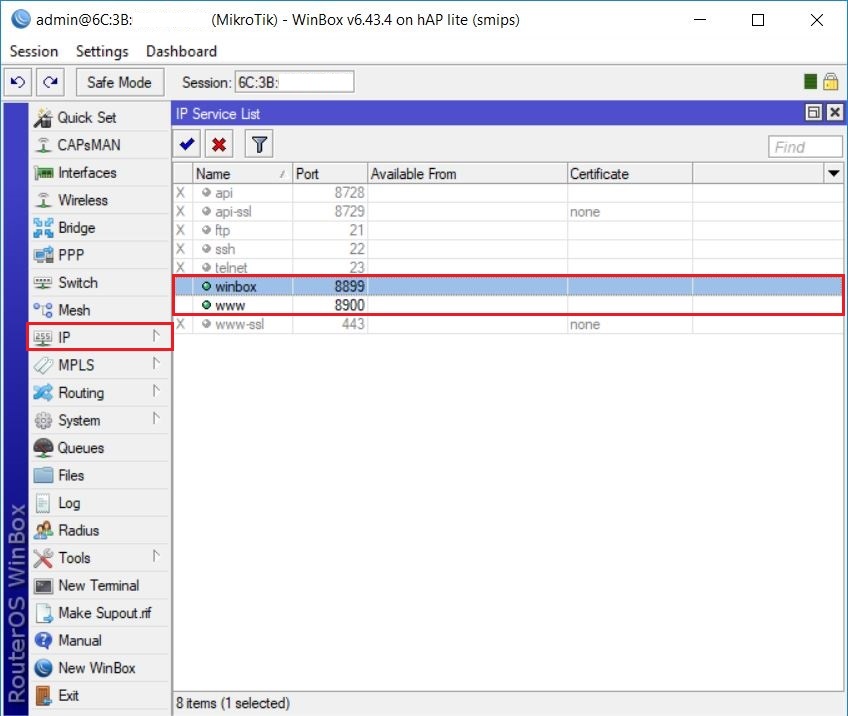Image resolution: width=848 pixels, height=716 pixels.
Task: Close the IP Service List panel
Action: pyautogui.click(x=835, y=112)
